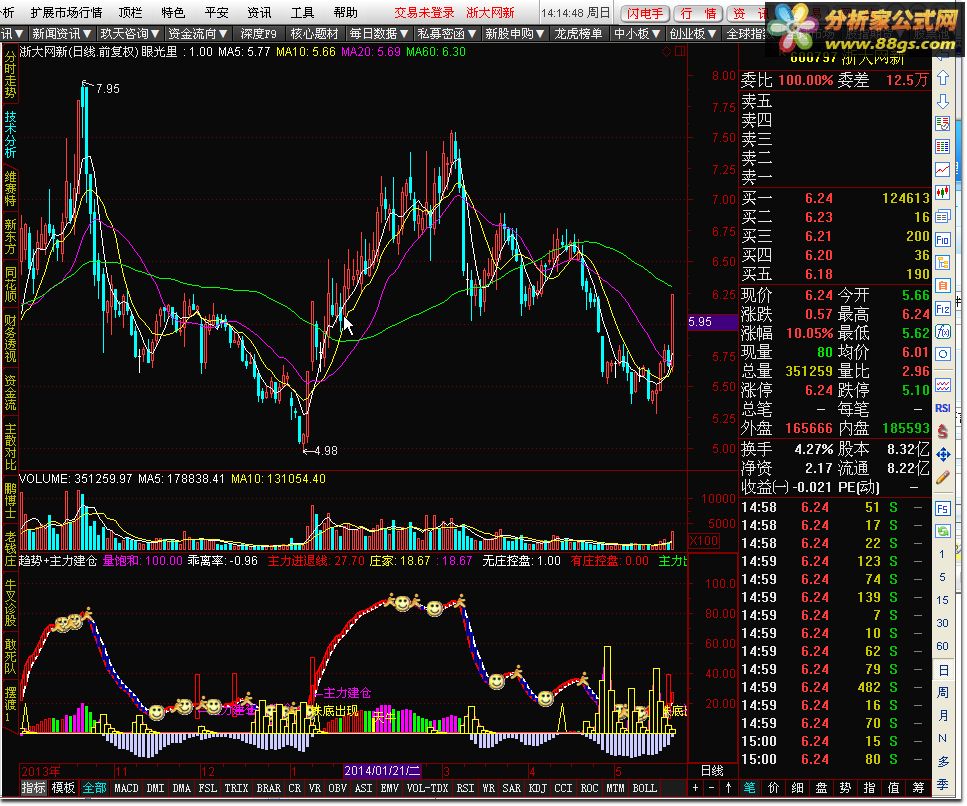The width and height of the screenshot is (967, 806).
Task: Open the 工具 menu
Action: (x=302, y=12)
